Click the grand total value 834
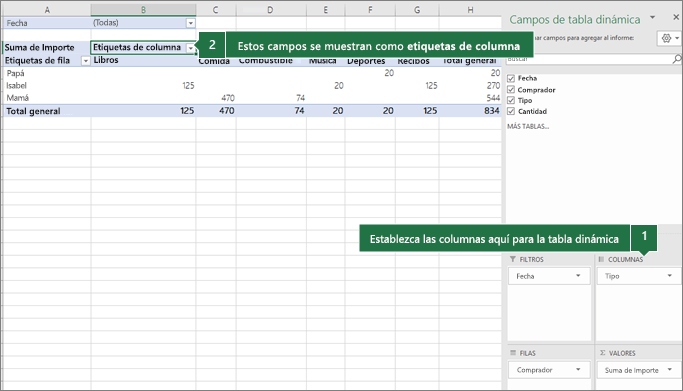The height and width of the screenshot is (391, 683). point(492,111)
